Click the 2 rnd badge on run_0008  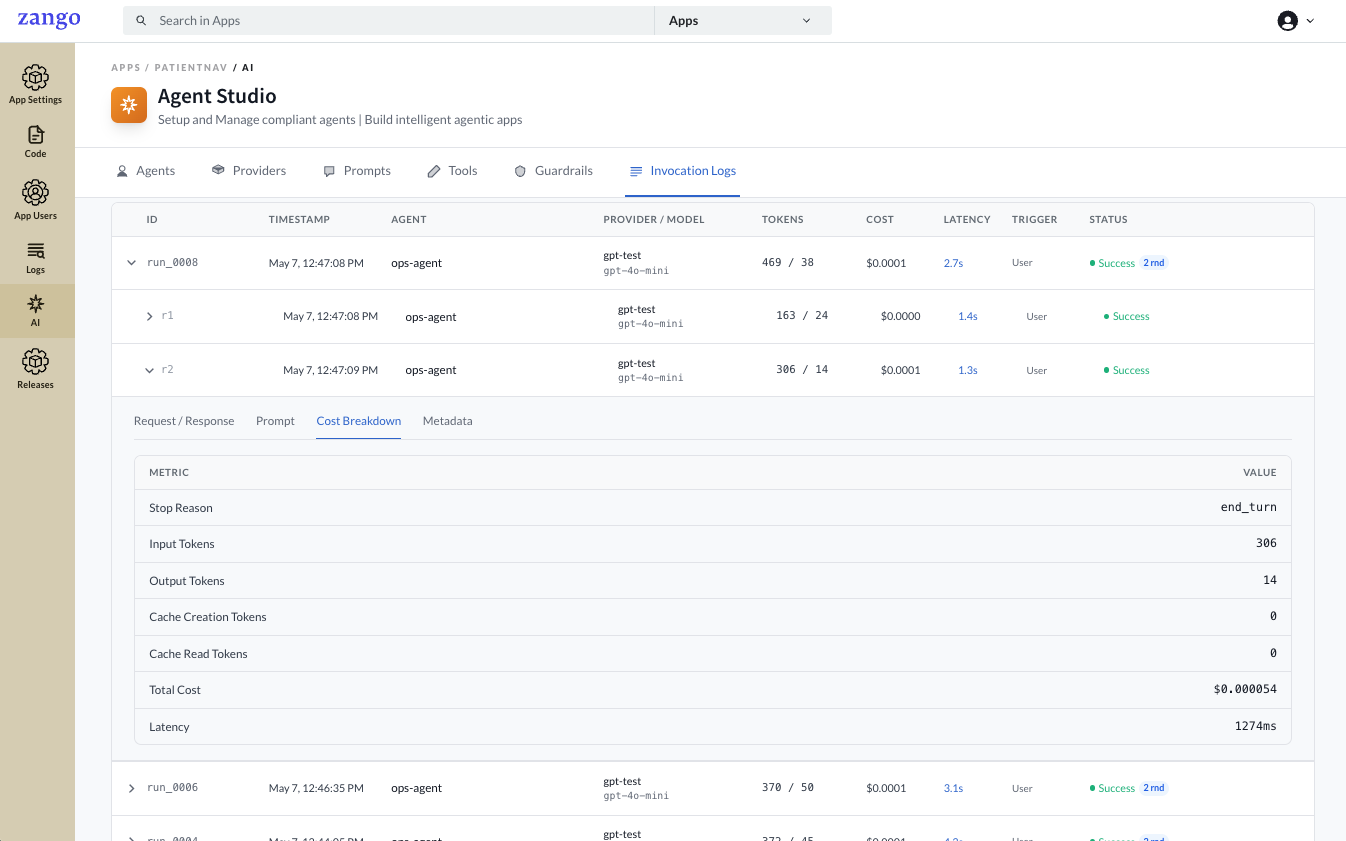pyautogui.click(x=1154, y=263)
